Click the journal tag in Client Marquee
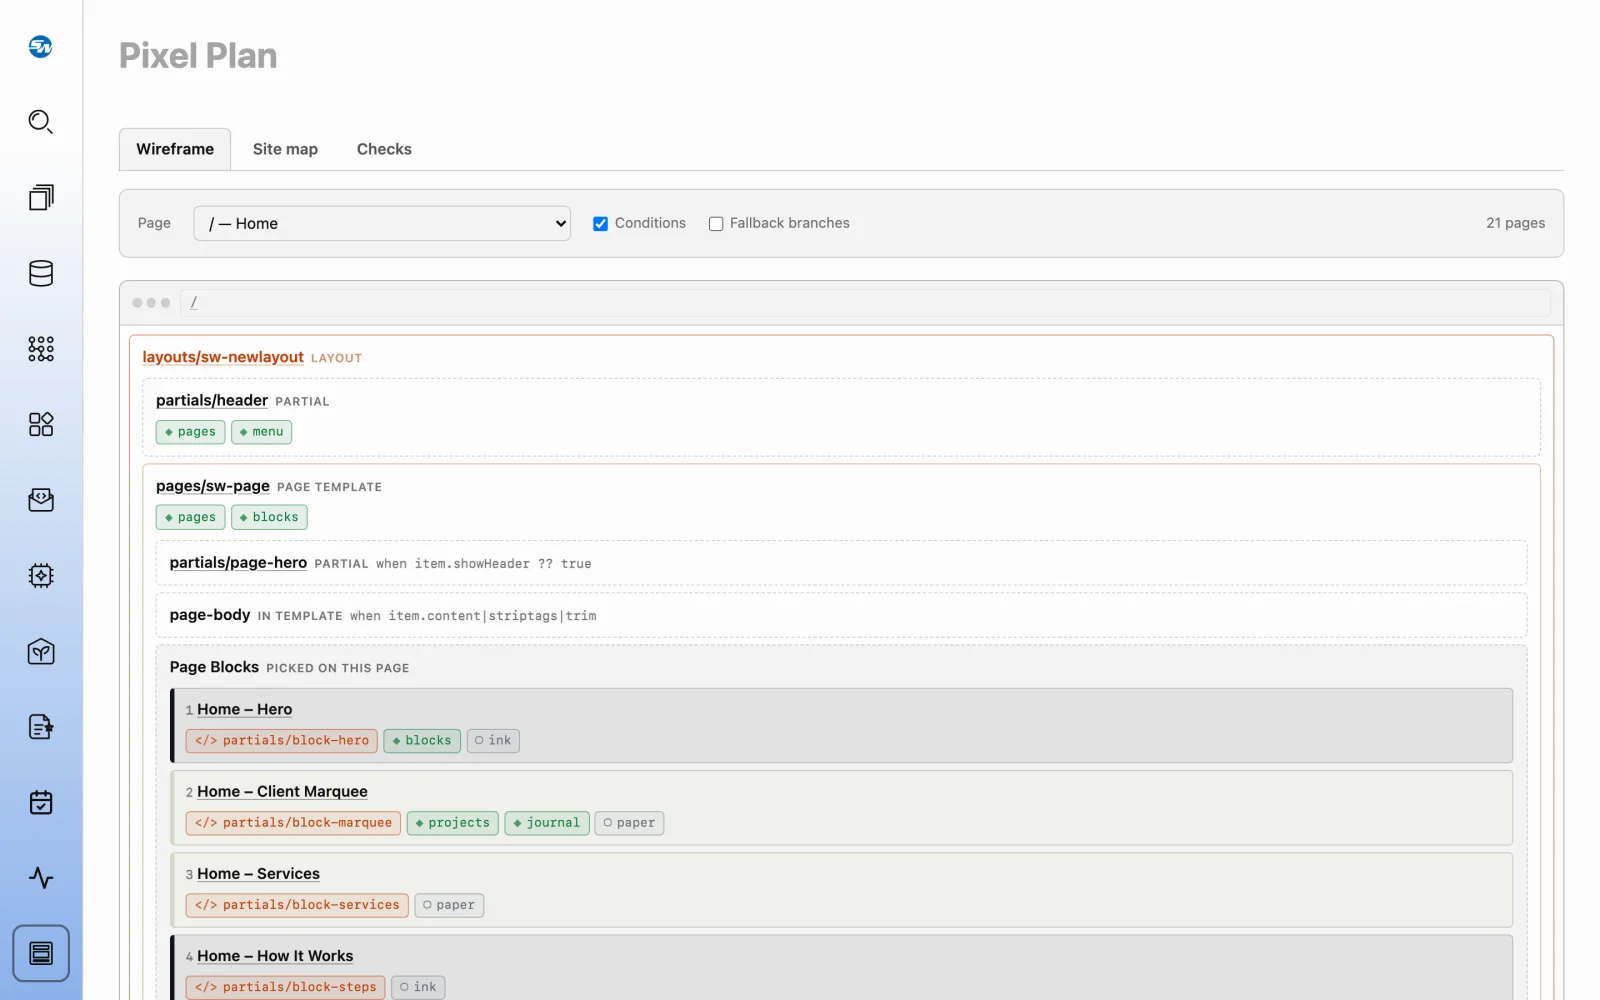Viewport: 1600px width, 1000px height. tap(547, 823)
